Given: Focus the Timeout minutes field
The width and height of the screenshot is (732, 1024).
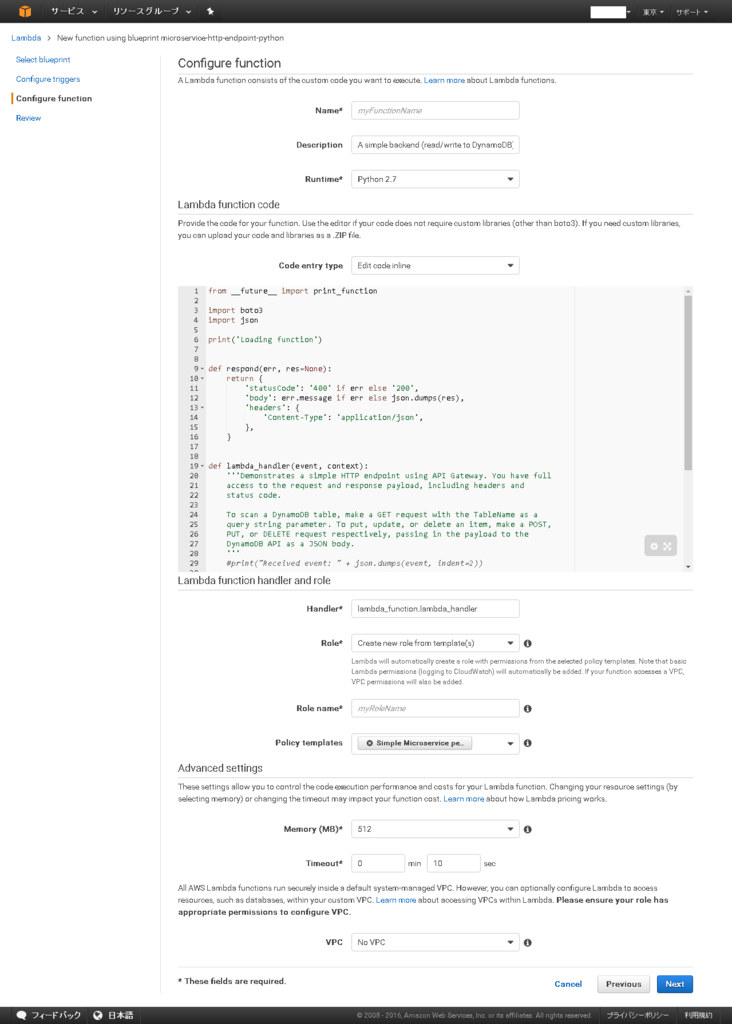Looking at the screenshot, I should [377, 863].
